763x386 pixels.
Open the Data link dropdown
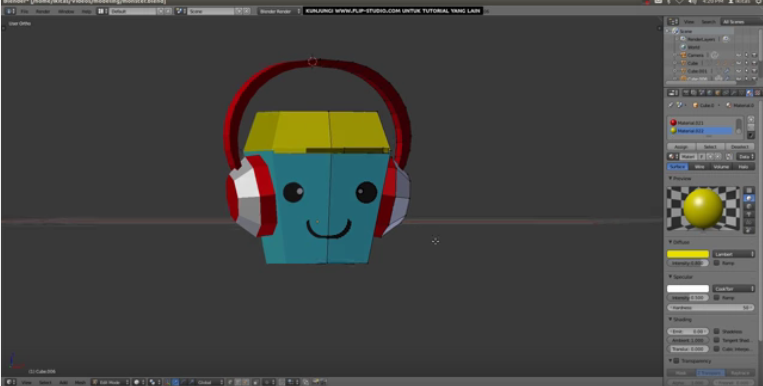(x=745, y=157)
